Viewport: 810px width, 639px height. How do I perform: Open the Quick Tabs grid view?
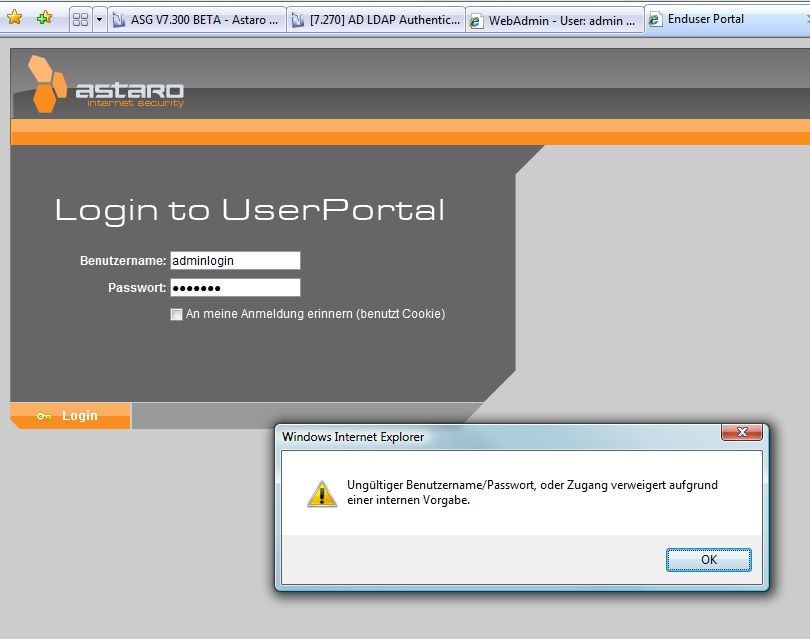pyautogui.click(x=81, y=20)
